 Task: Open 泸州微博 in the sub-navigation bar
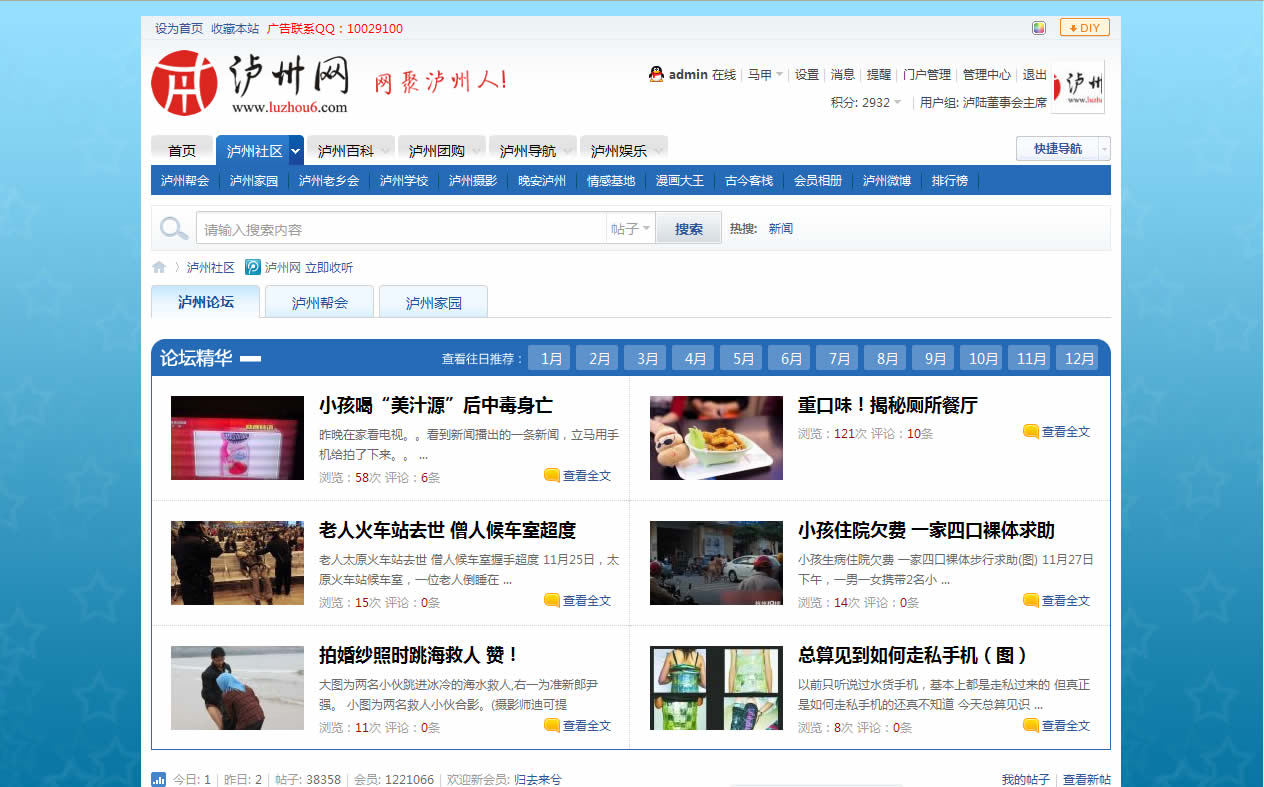[x=887, y=181]
